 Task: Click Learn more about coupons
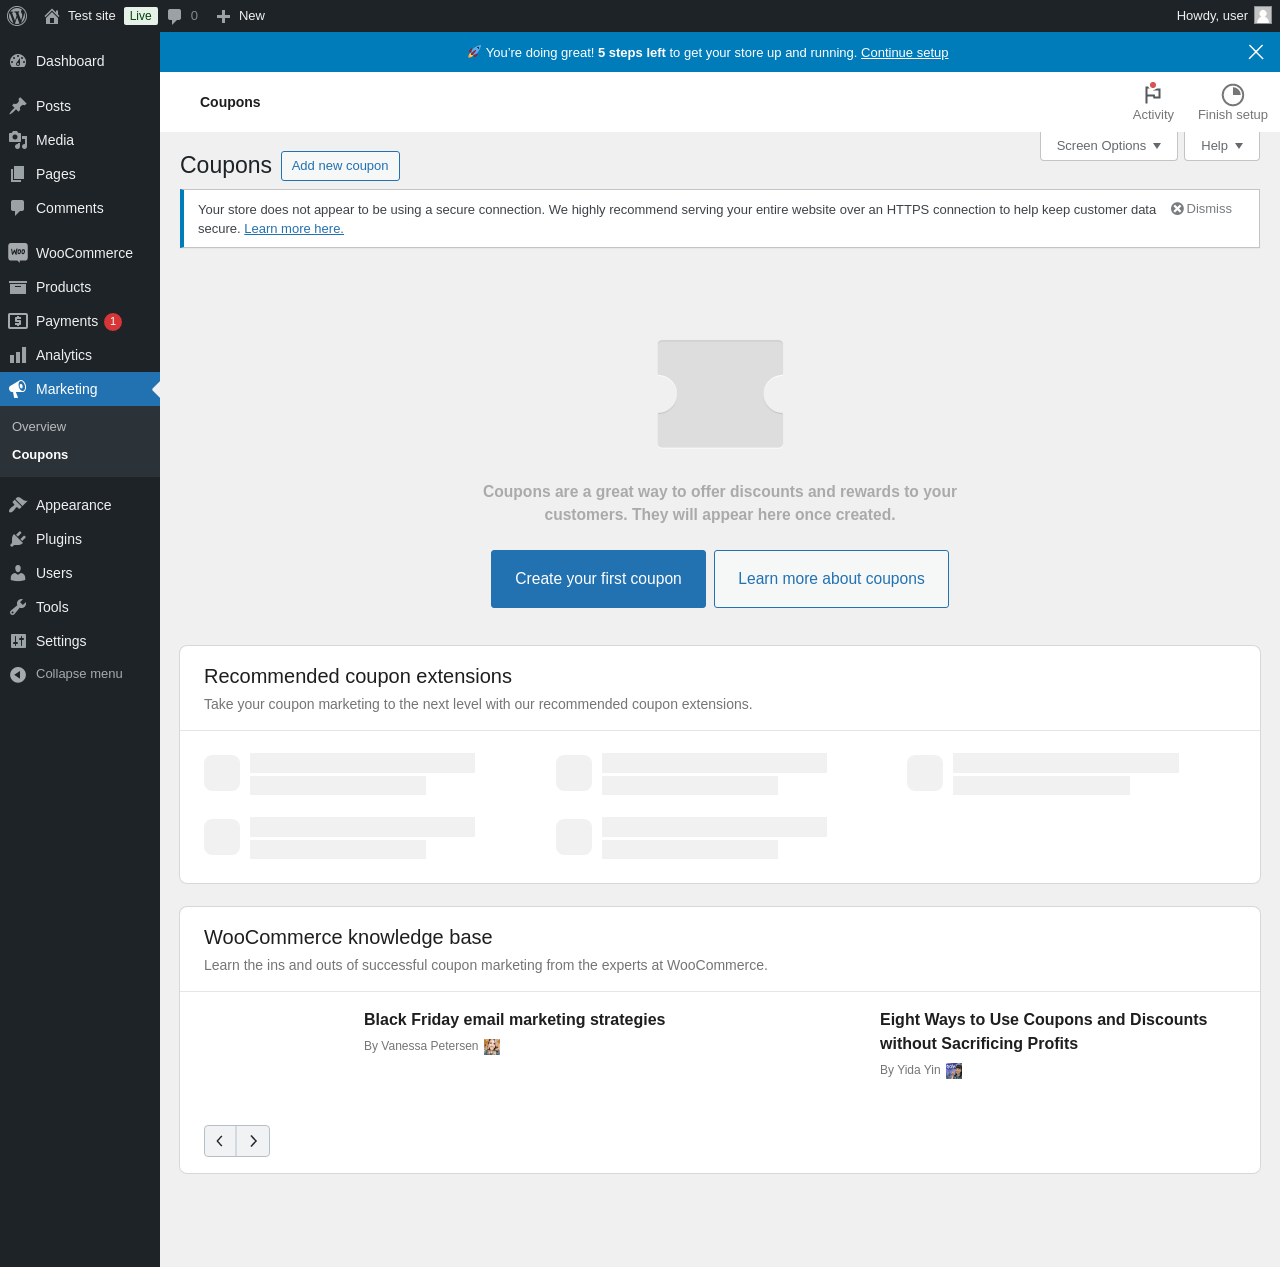pyautogui.click(x=831, y=579)
